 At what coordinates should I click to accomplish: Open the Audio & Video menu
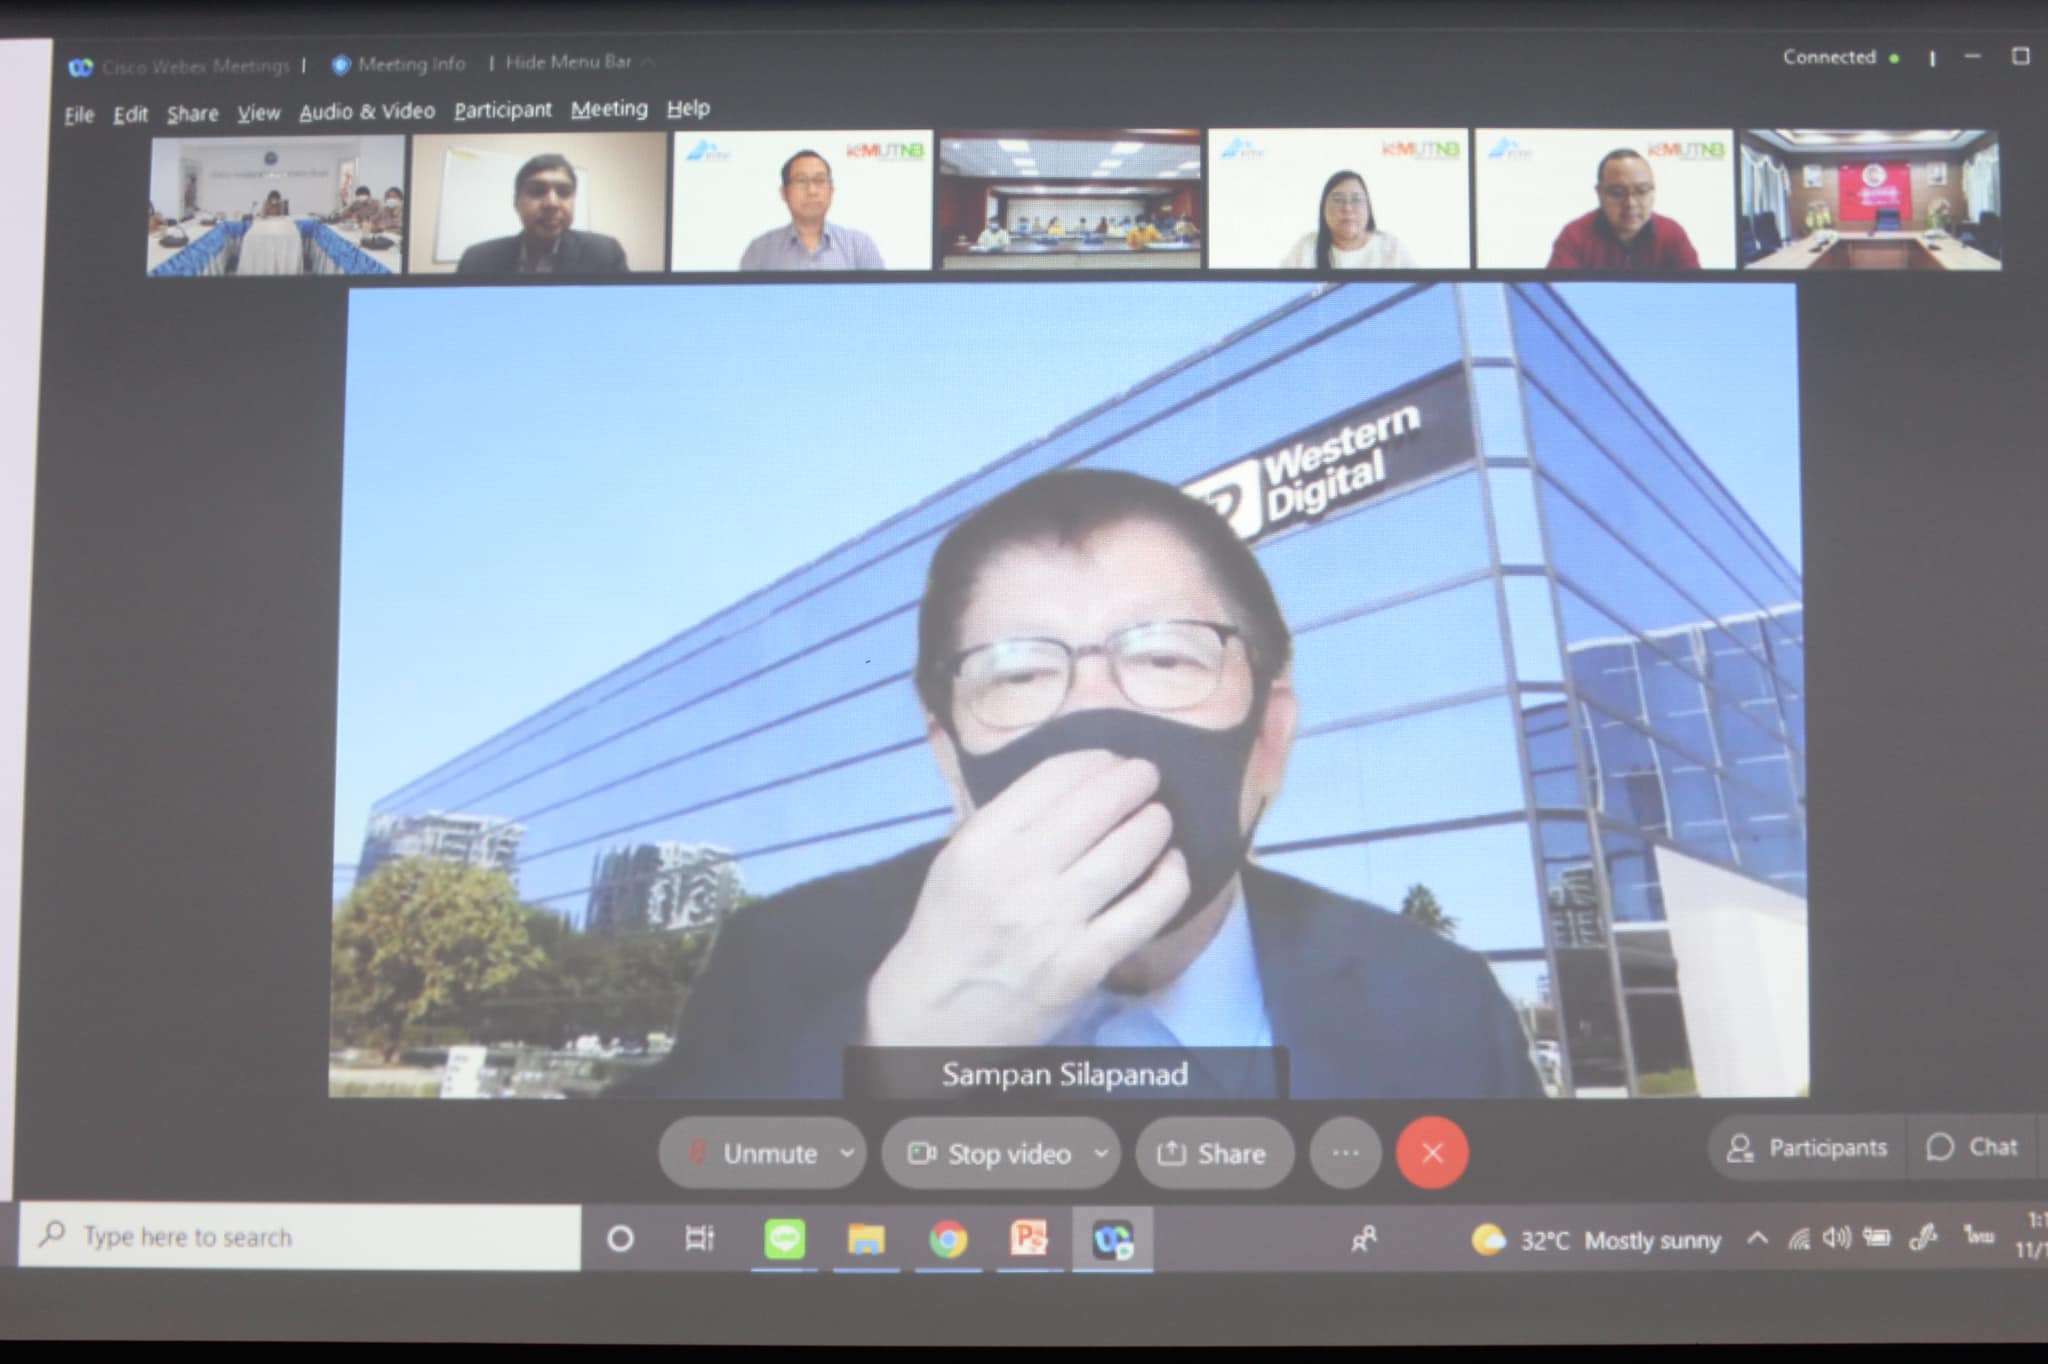(367, 111)
